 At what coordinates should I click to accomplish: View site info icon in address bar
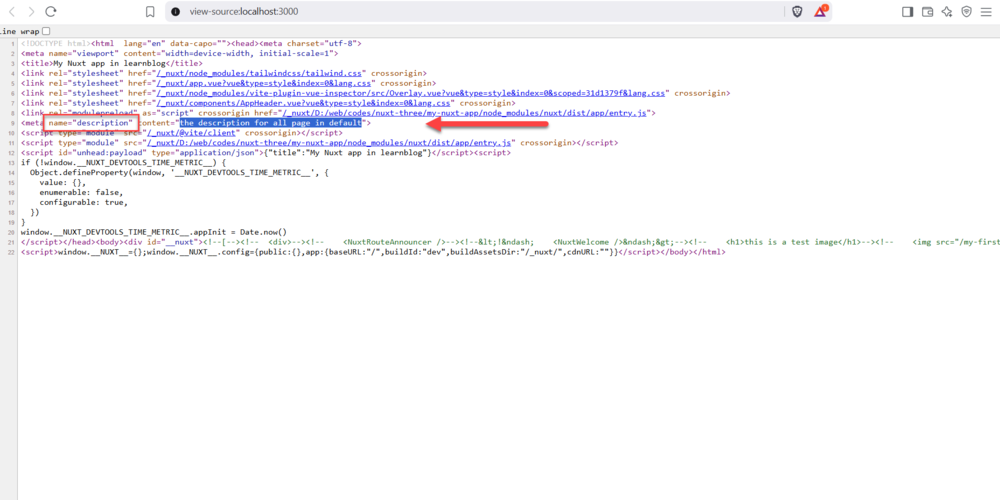(x=176, y=11)
